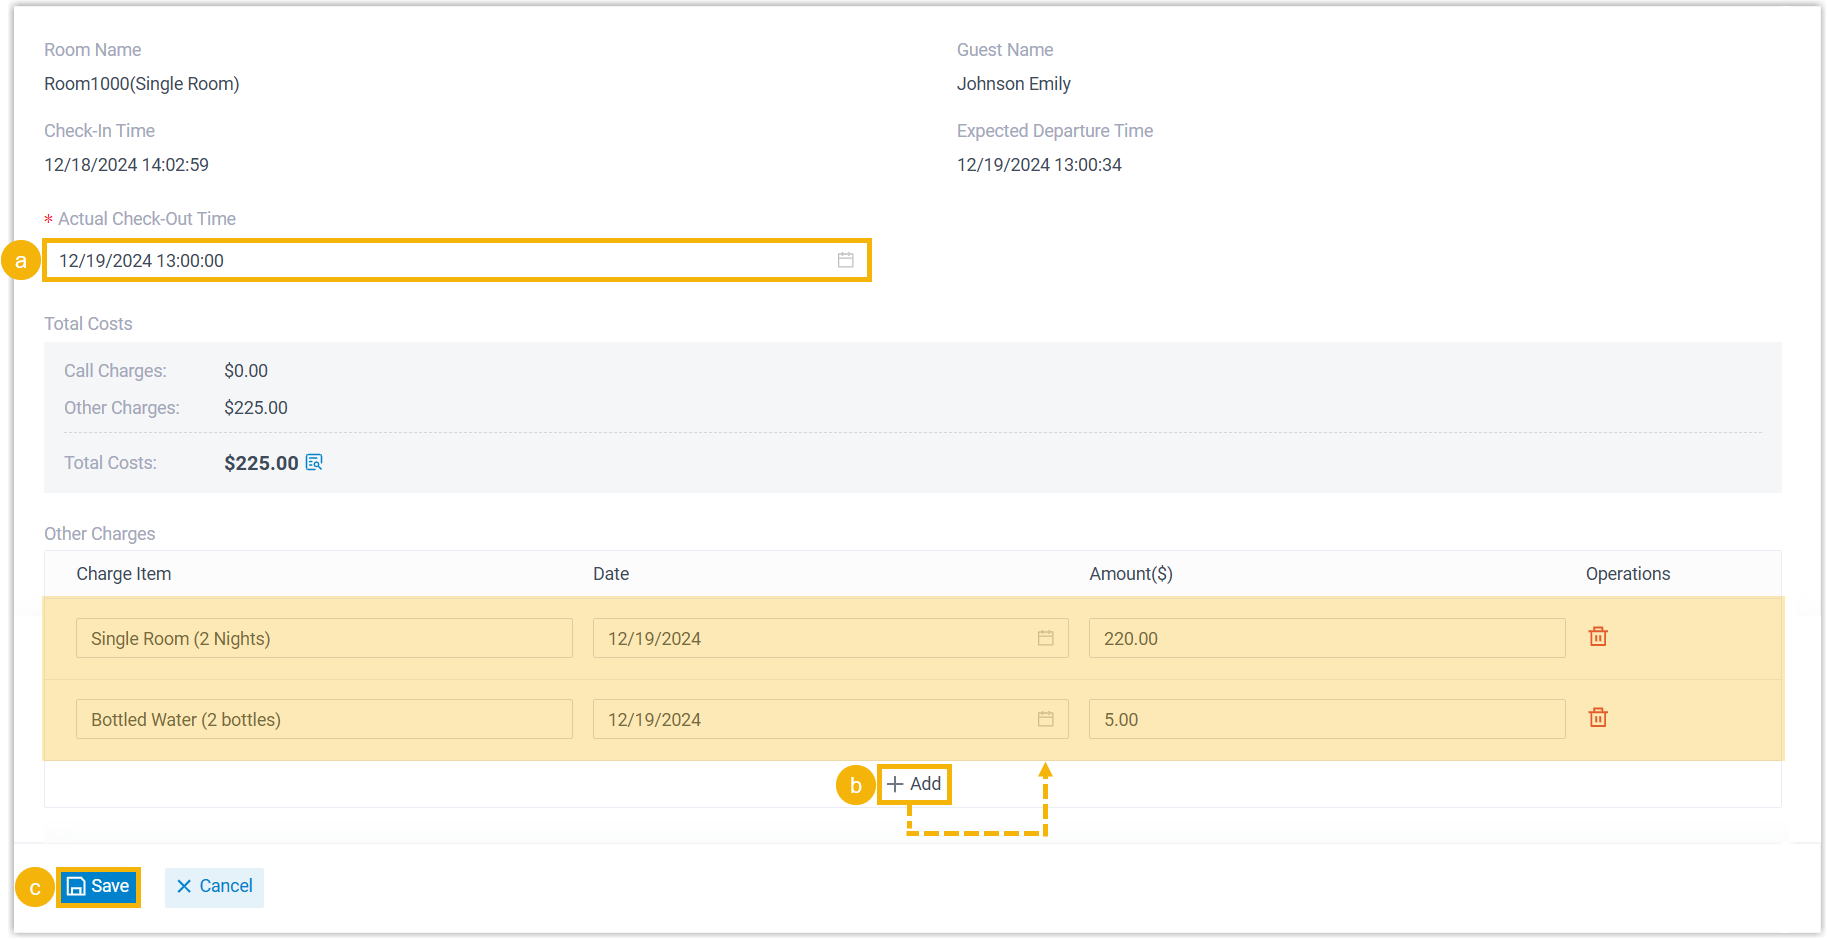Cancel the check-out form
Viewport: 1827px width, 939px height.
pos(214,886)
